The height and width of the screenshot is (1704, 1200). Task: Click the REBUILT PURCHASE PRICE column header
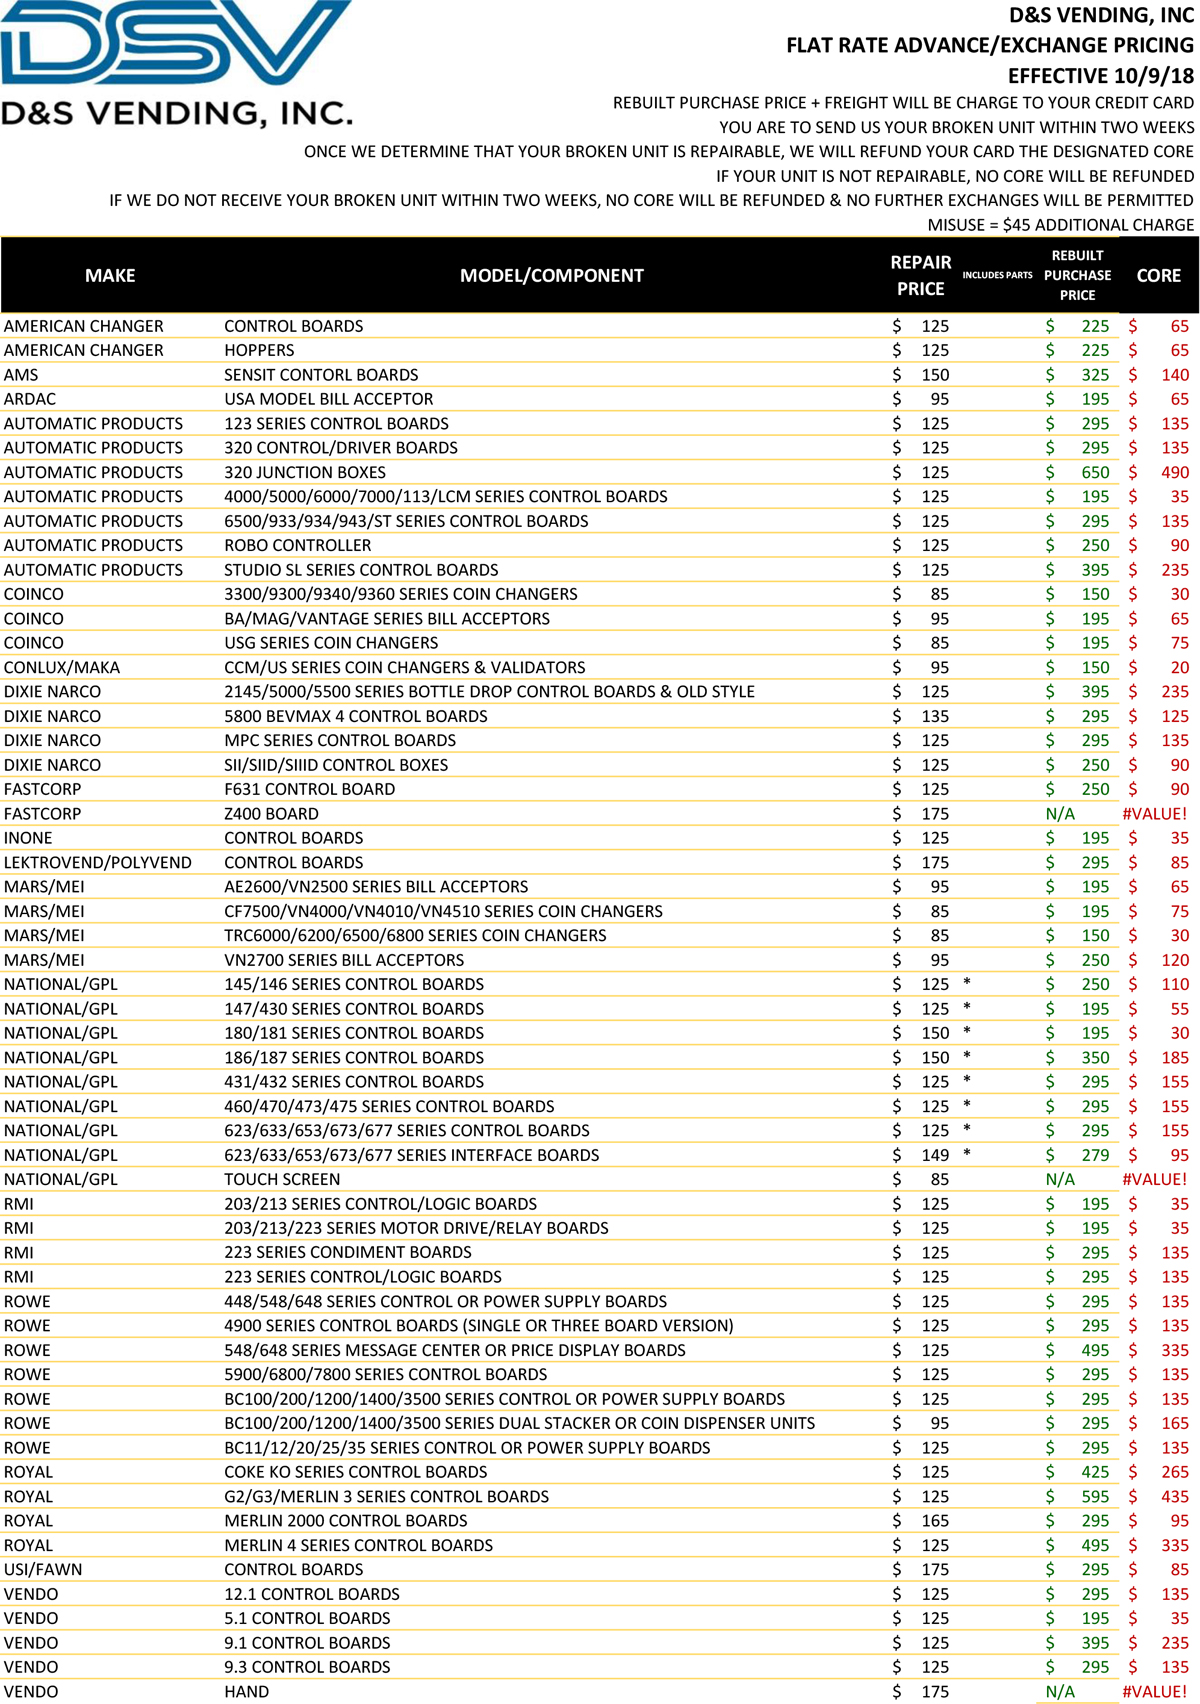(1077, 275)
